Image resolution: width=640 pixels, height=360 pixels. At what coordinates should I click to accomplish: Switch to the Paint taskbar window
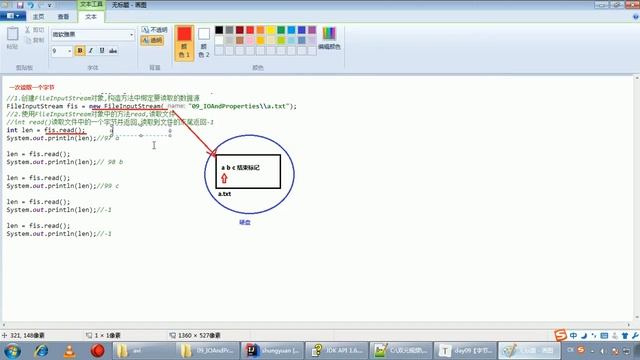click(x=529, y=351)
